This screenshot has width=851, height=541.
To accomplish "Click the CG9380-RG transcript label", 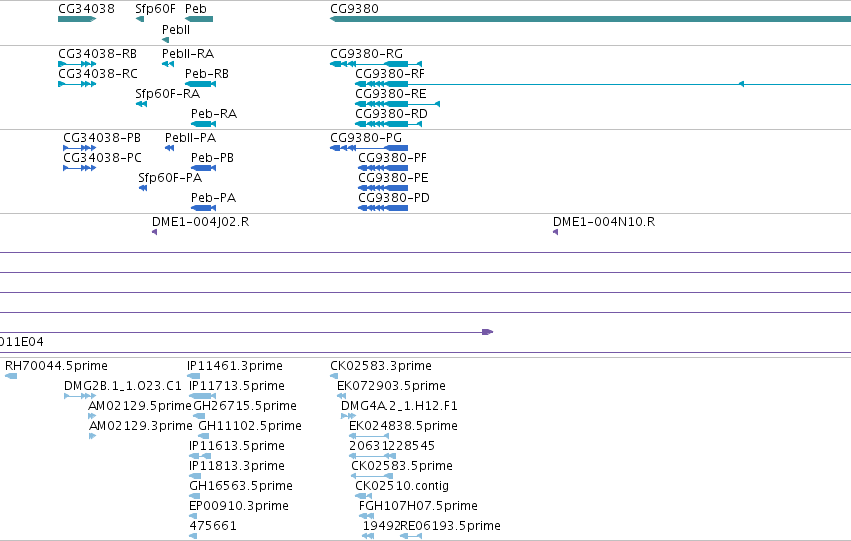I will (366, 54).
